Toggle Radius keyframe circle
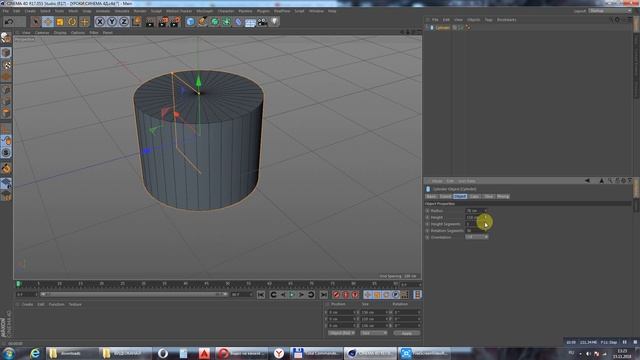 pyautogui.click(x=427, y=211)
